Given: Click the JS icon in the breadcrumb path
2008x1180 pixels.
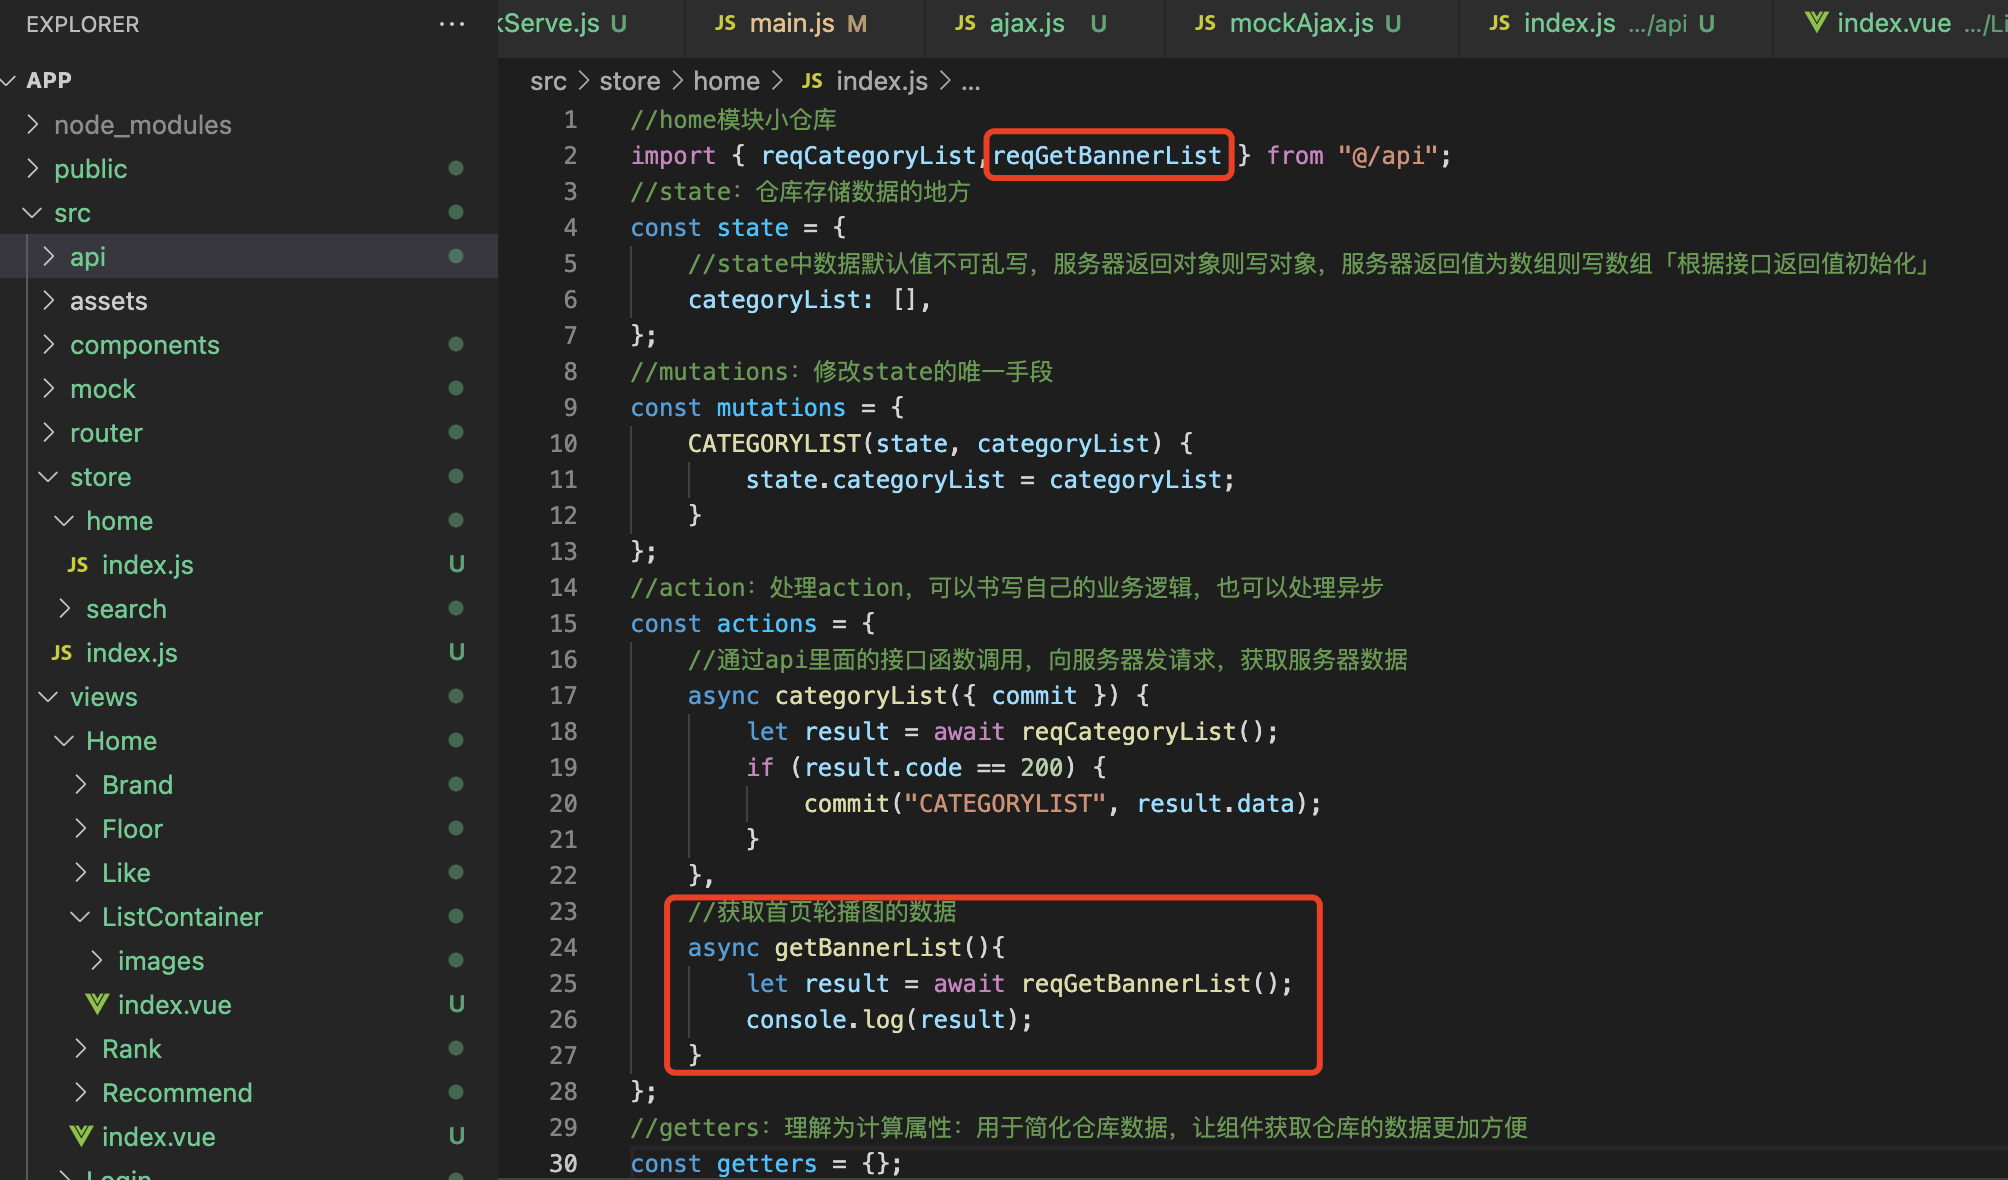Looking at the screenshot, I should (x=812, y=81).
